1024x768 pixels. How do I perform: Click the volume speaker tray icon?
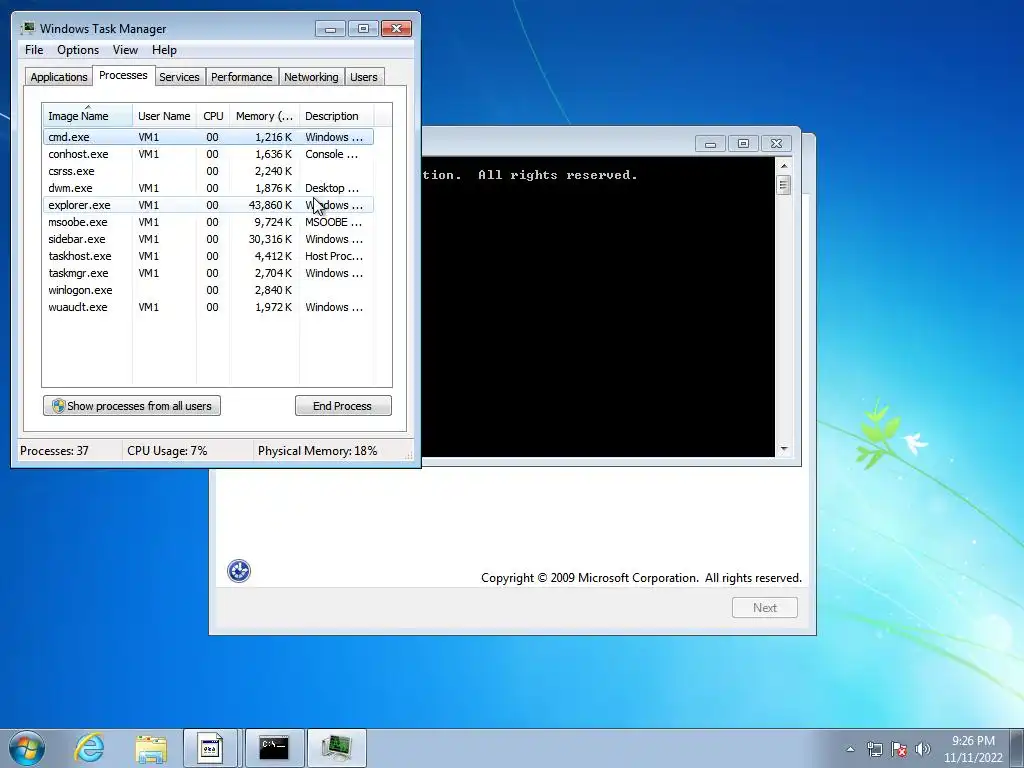pos(923,749)
